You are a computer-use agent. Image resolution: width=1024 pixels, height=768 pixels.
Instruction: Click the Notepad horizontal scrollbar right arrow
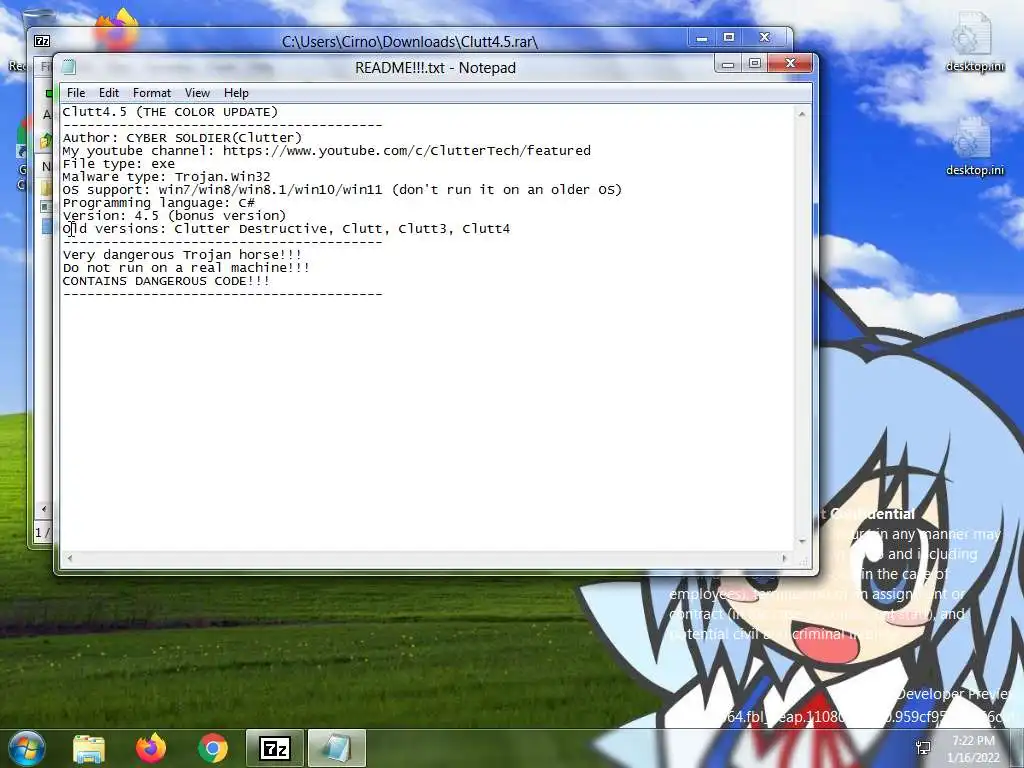pos(785,558)
